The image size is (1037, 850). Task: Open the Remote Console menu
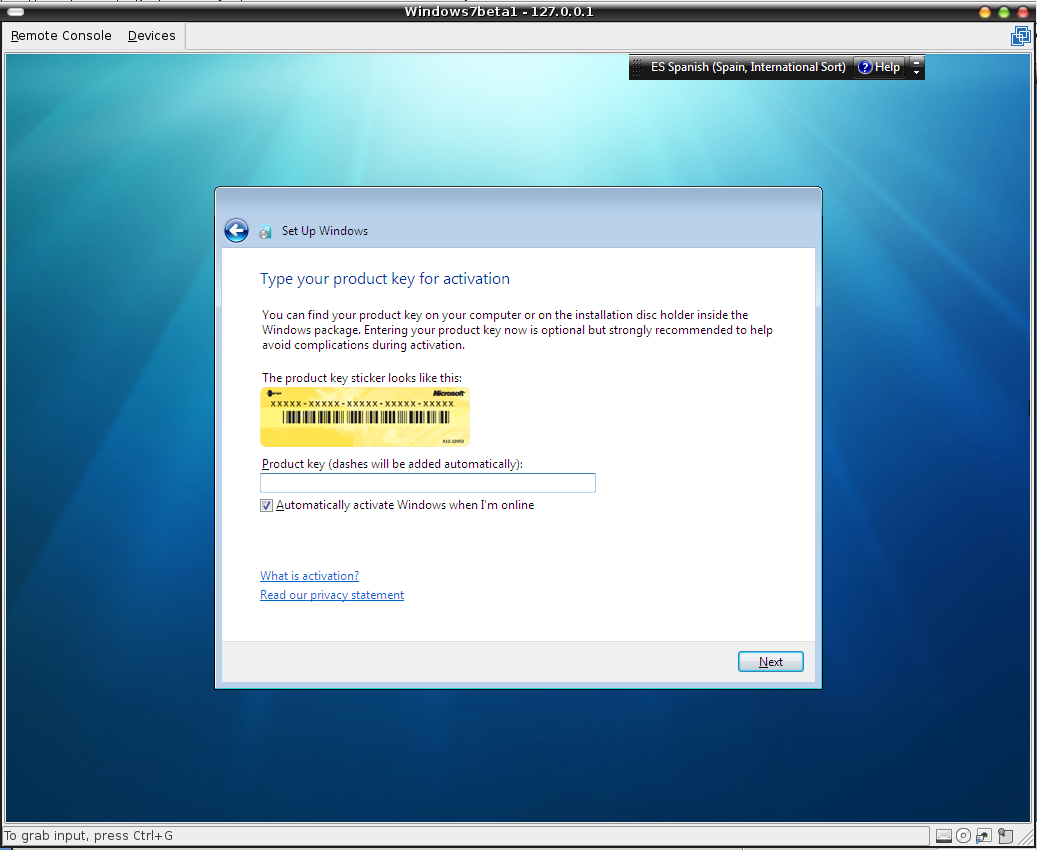61,36
